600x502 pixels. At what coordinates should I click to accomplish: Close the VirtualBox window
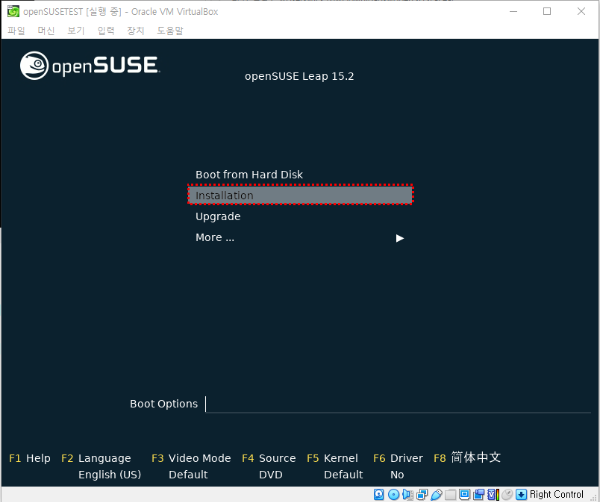tap(581, 11)
